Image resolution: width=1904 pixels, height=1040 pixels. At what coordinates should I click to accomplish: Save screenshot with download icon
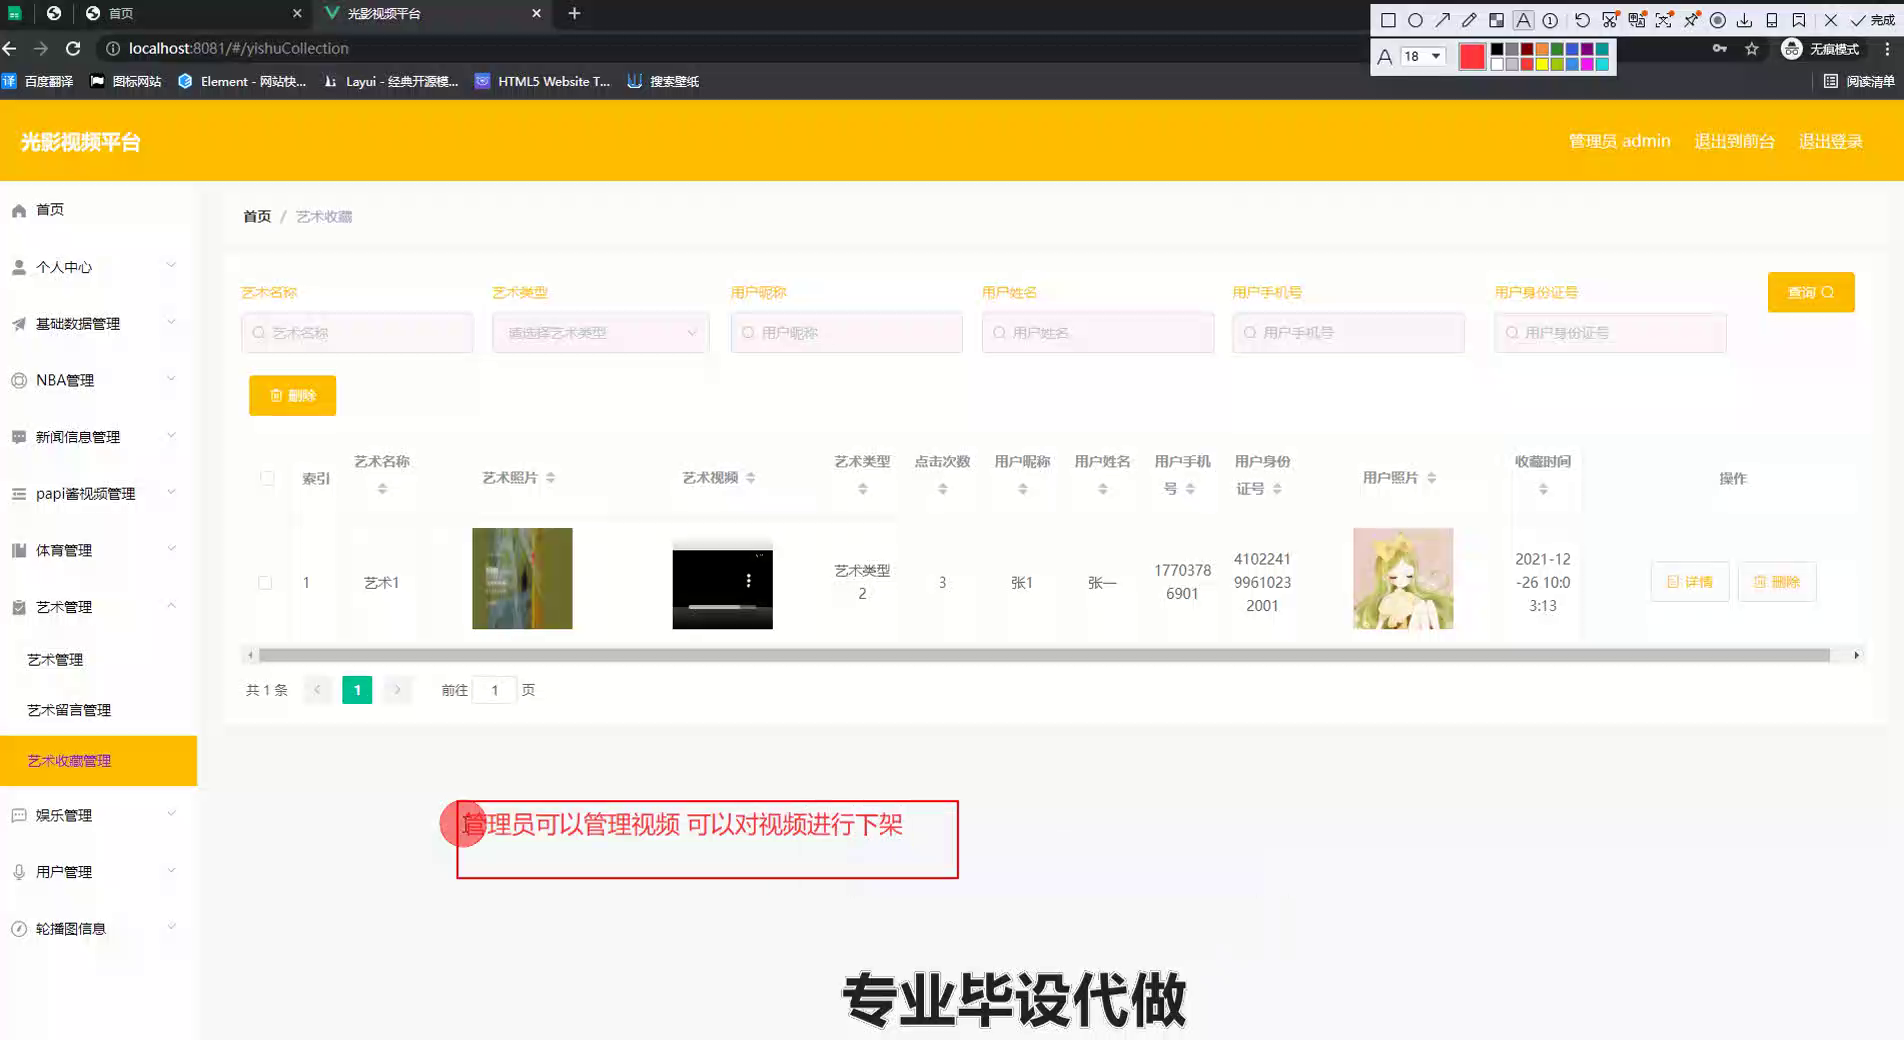(x=1744, y=20)
